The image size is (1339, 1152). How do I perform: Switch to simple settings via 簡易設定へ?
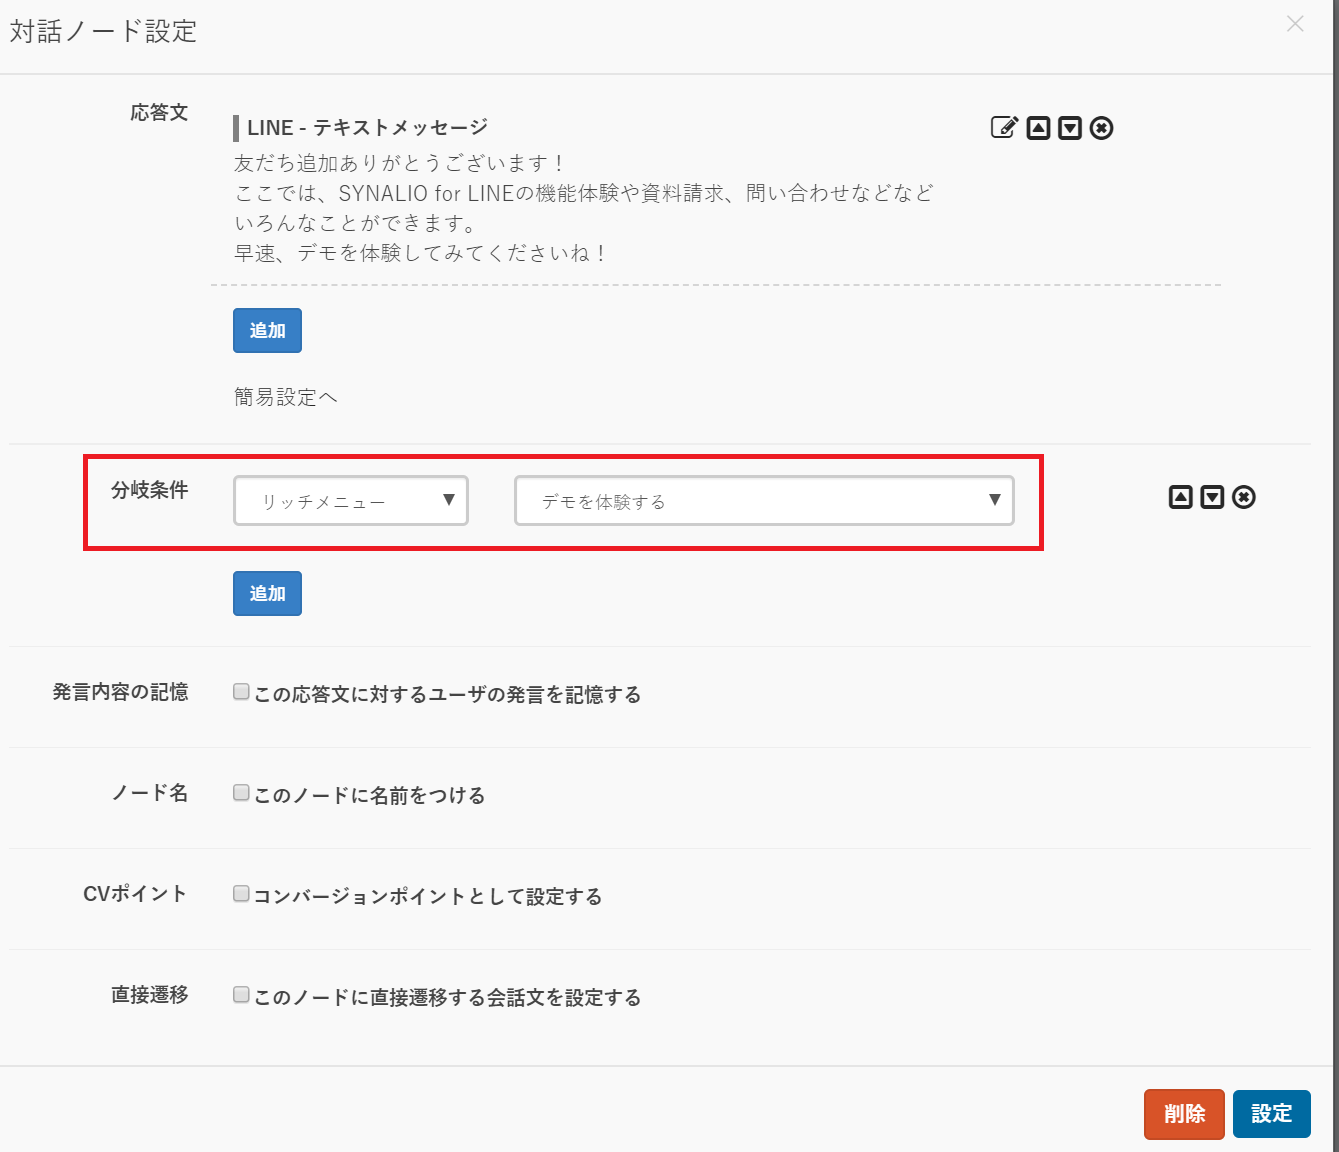tap(285, 398)
